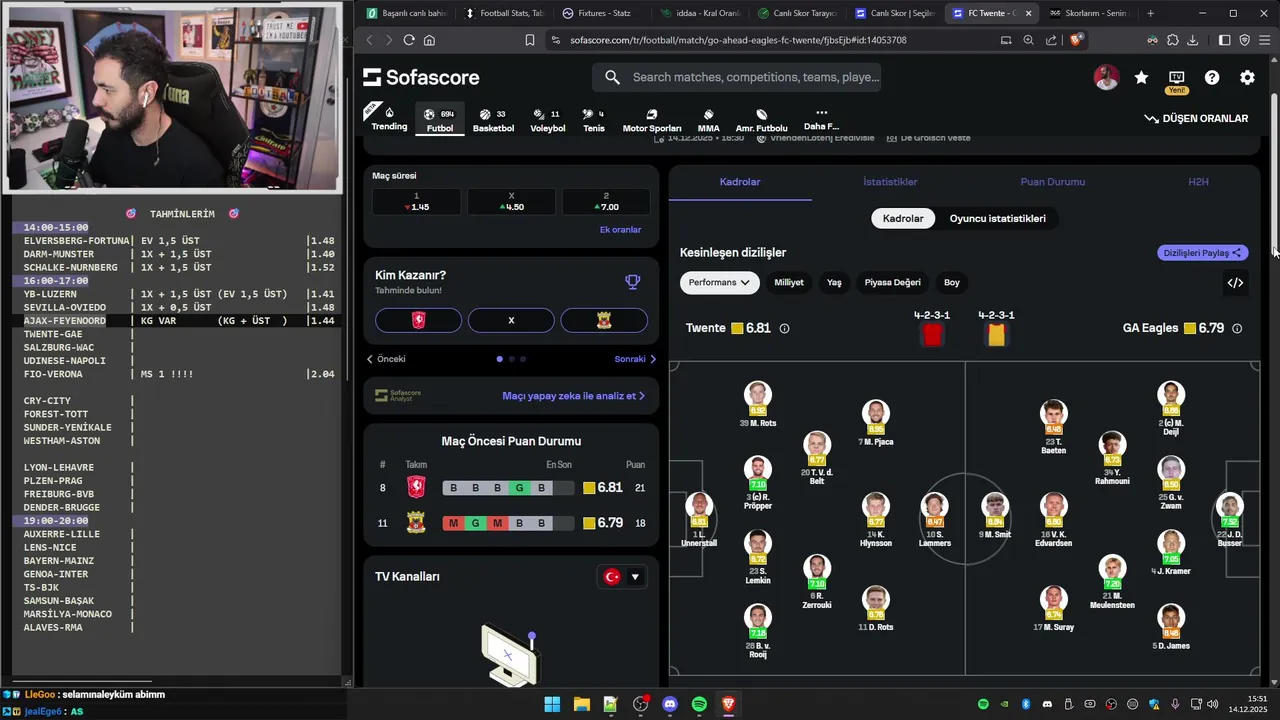The width and height of the screenshot is (1280, 720).
Task: Click the trophy icon in Kim Kazanır
Action: (x=632, y=282)
